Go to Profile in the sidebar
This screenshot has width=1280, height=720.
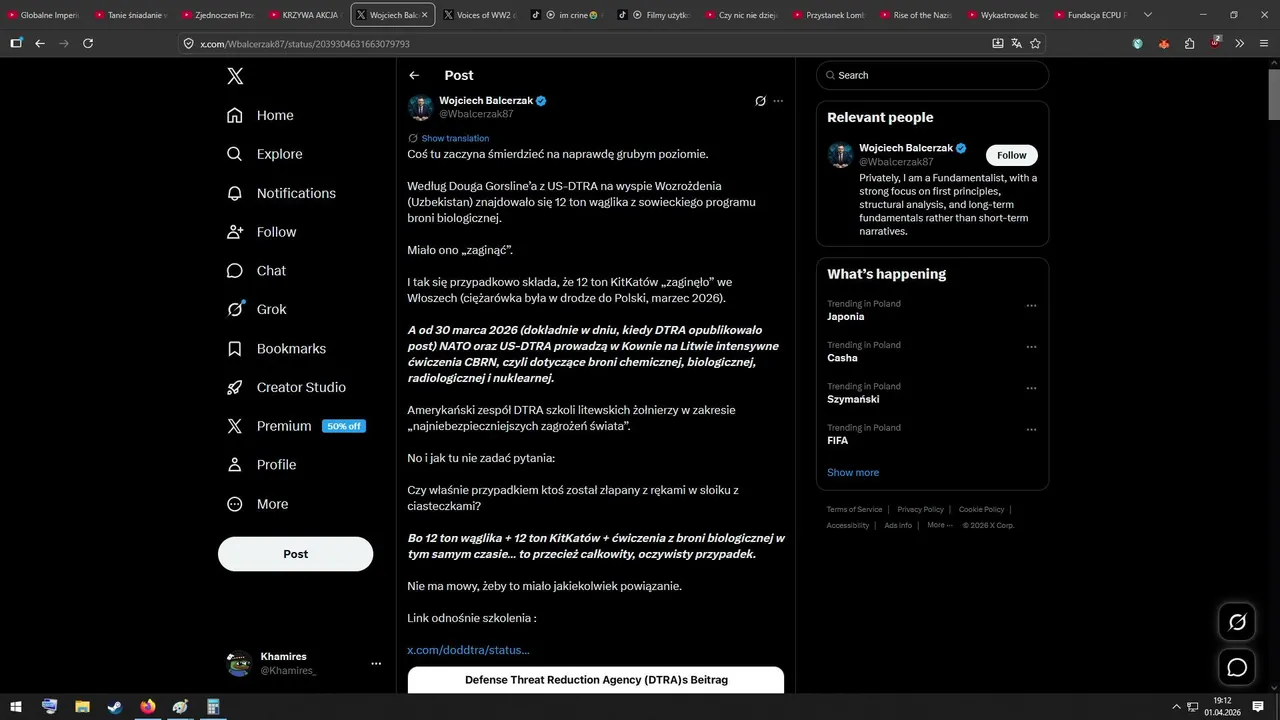click(x=261, y=465)
